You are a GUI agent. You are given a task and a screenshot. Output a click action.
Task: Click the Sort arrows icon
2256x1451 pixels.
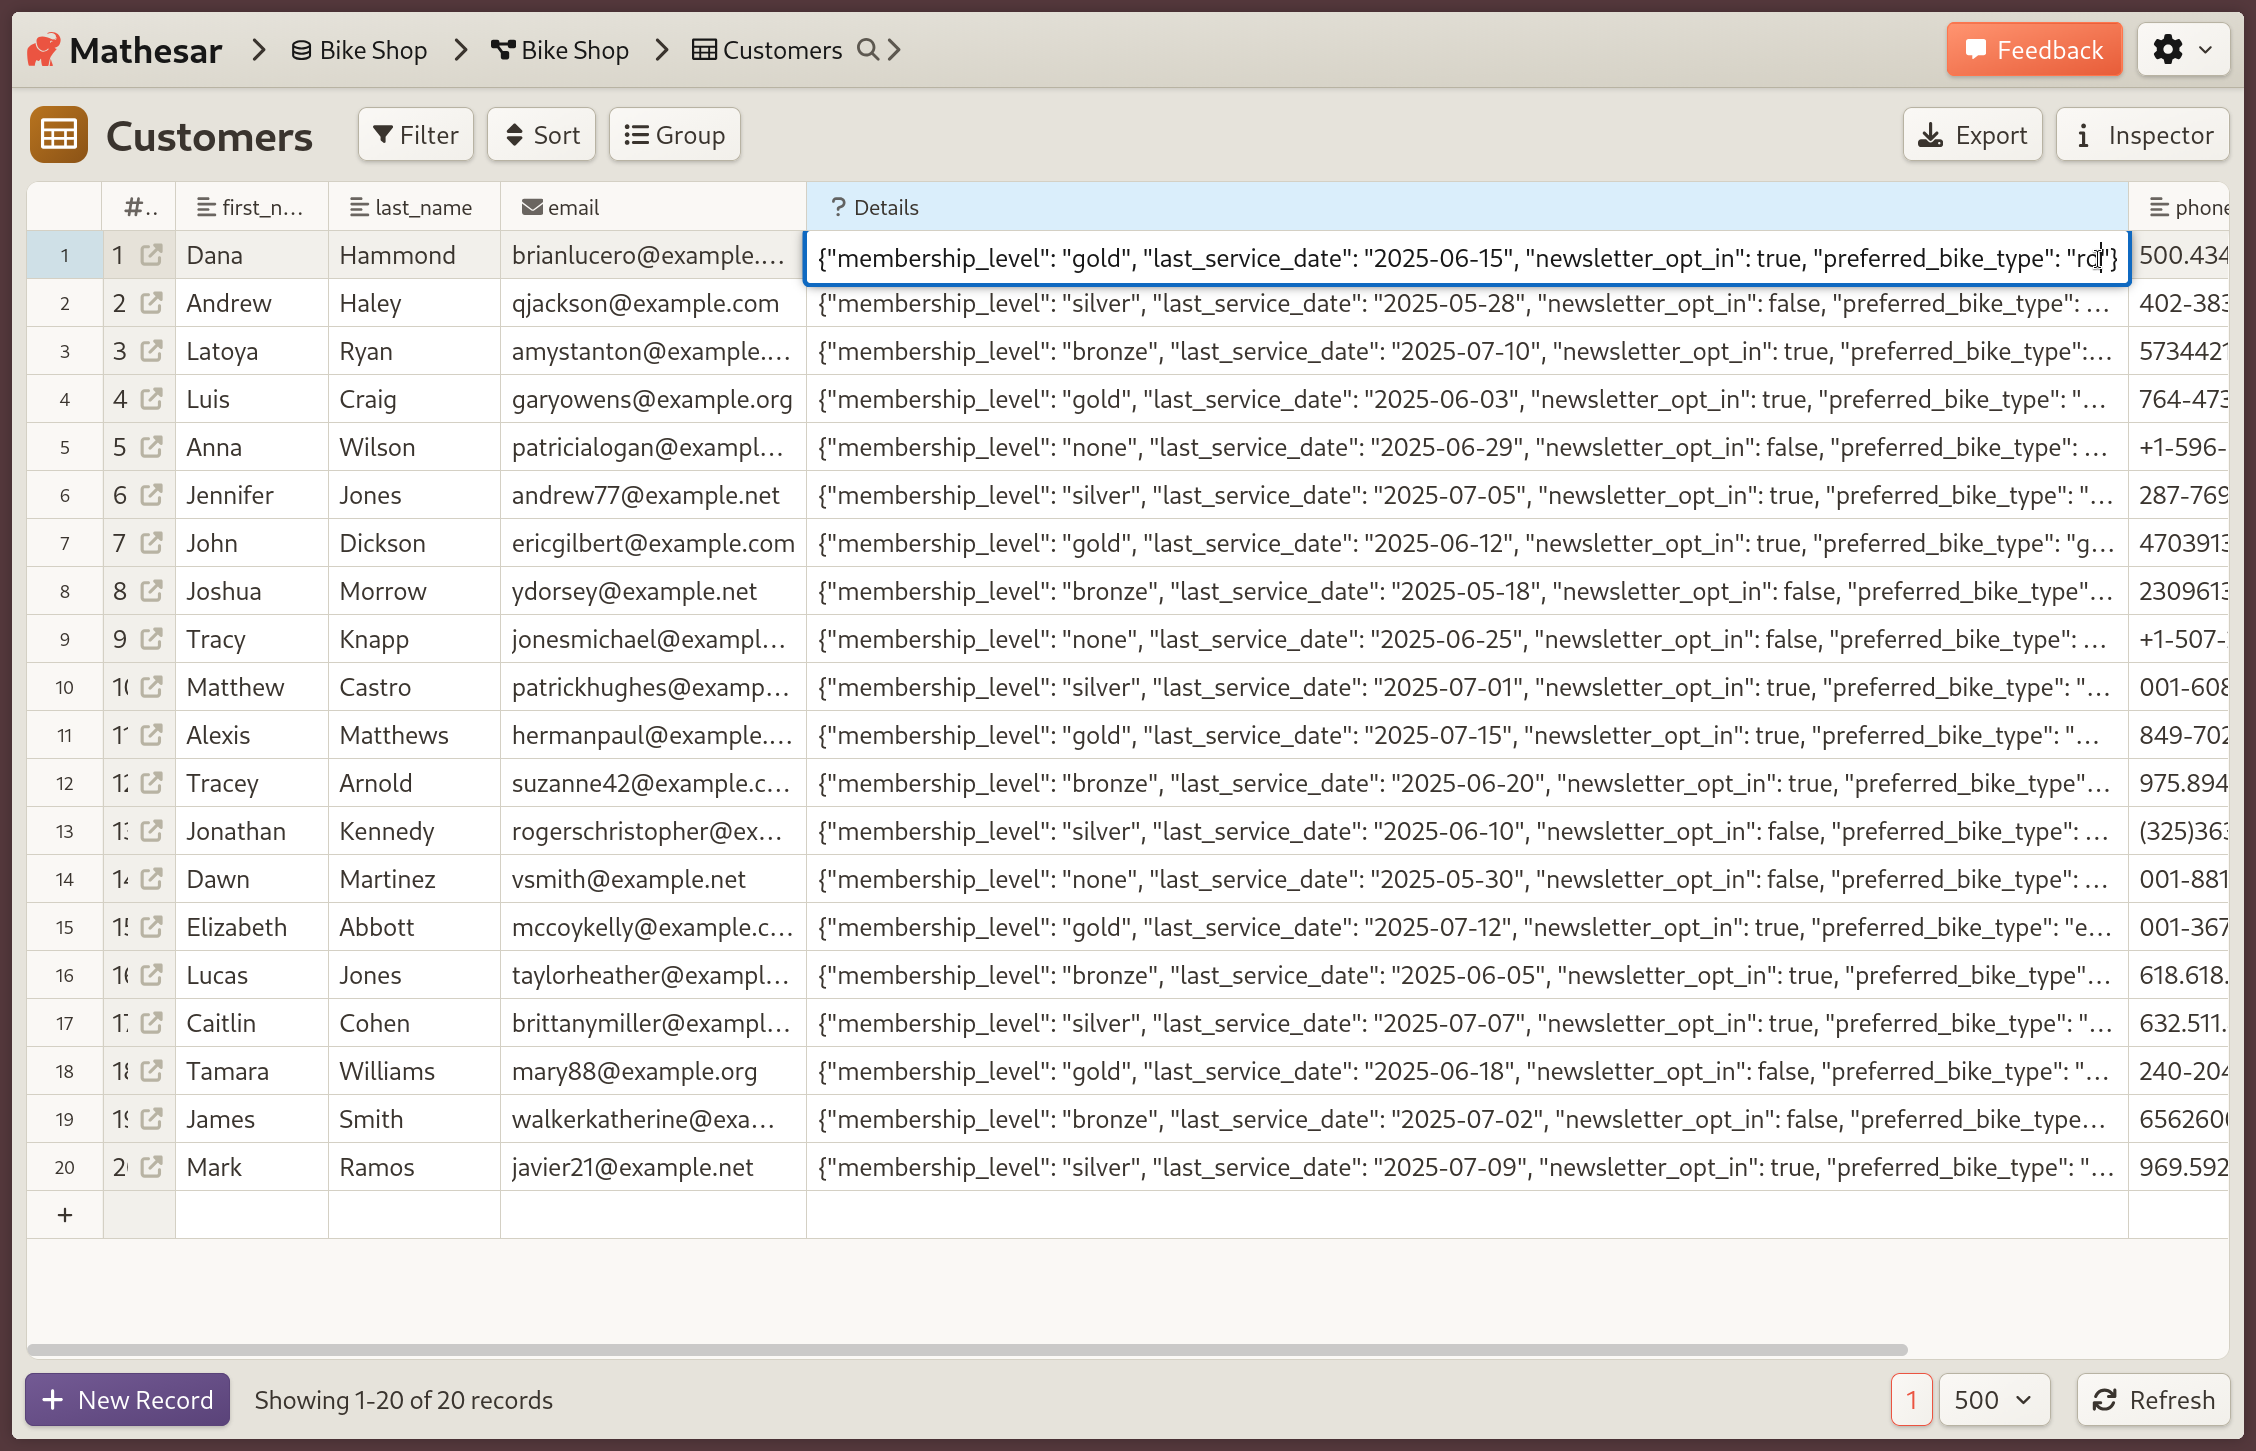coord(514,134)
